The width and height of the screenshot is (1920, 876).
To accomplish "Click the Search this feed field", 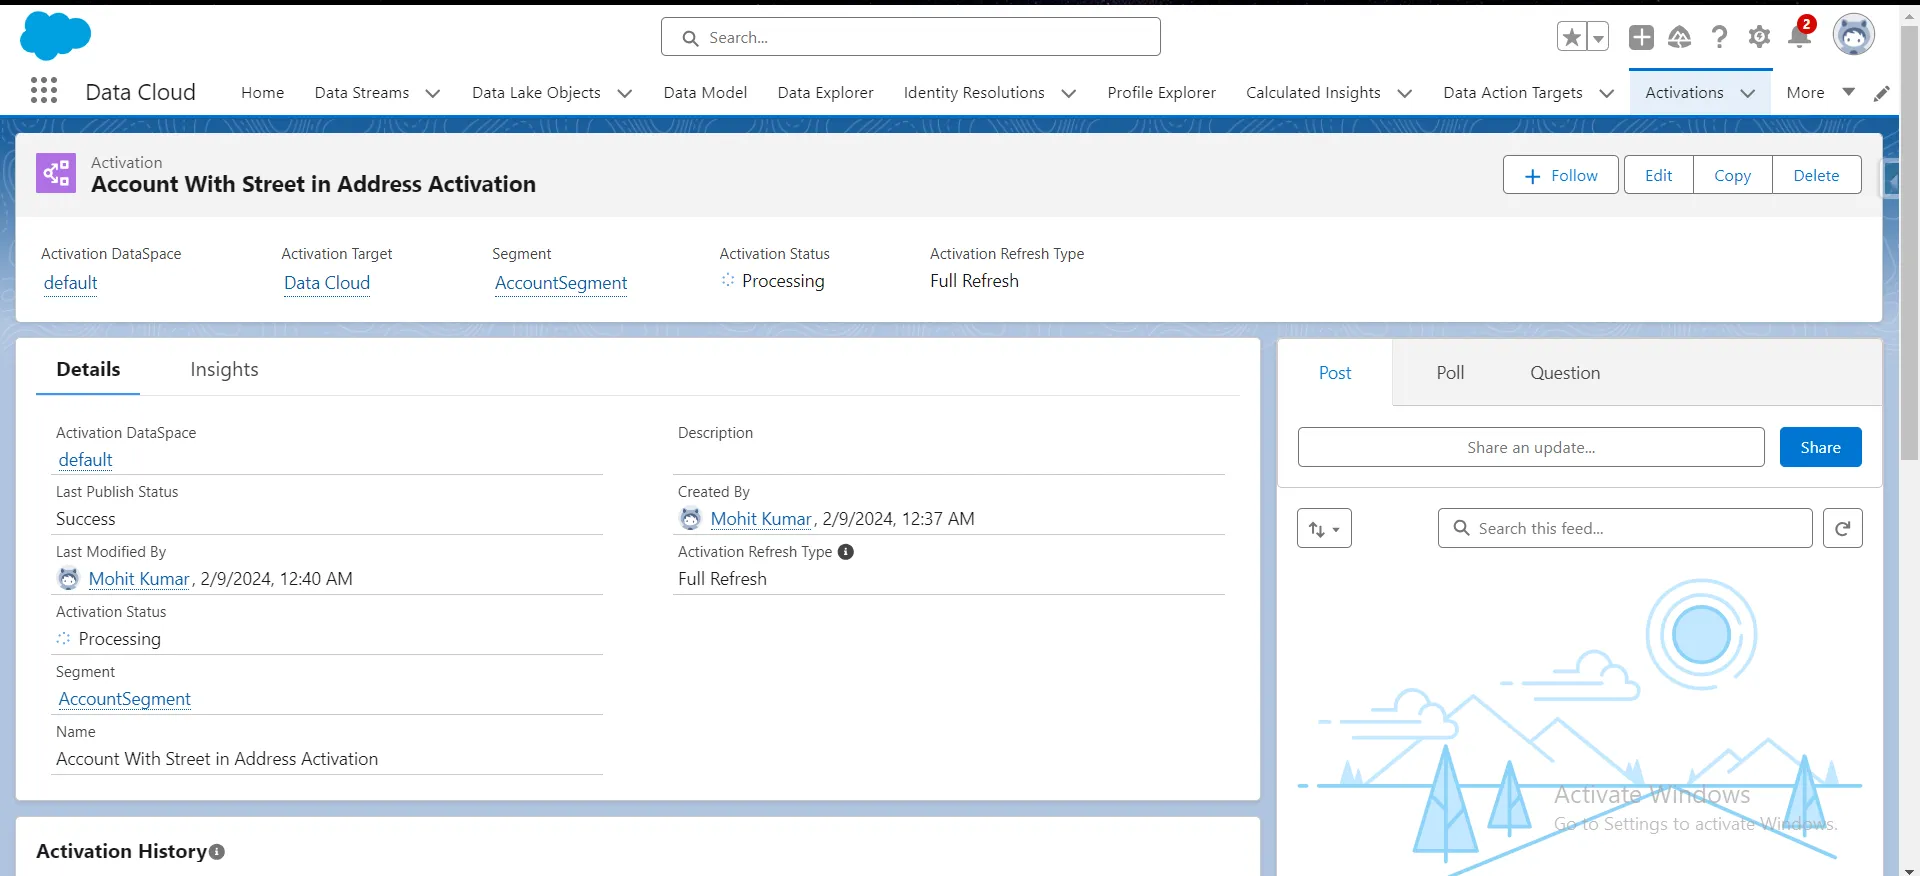I will click(x=1625, y=528).
